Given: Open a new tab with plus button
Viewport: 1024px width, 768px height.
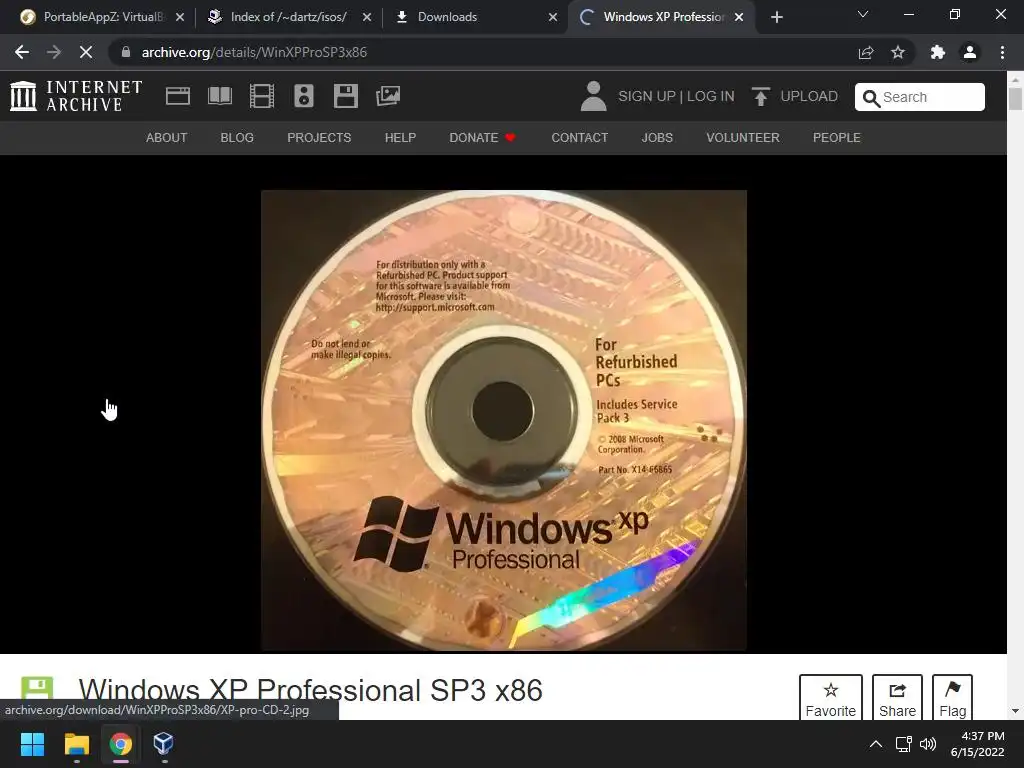Looking at the screenshot, I should [776, 17].
